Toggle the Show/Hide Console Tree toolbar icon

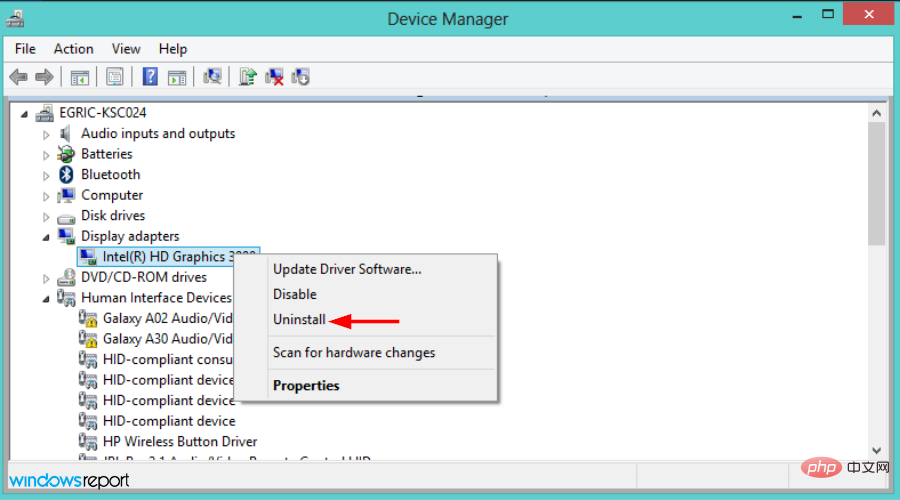click(79, 77)
